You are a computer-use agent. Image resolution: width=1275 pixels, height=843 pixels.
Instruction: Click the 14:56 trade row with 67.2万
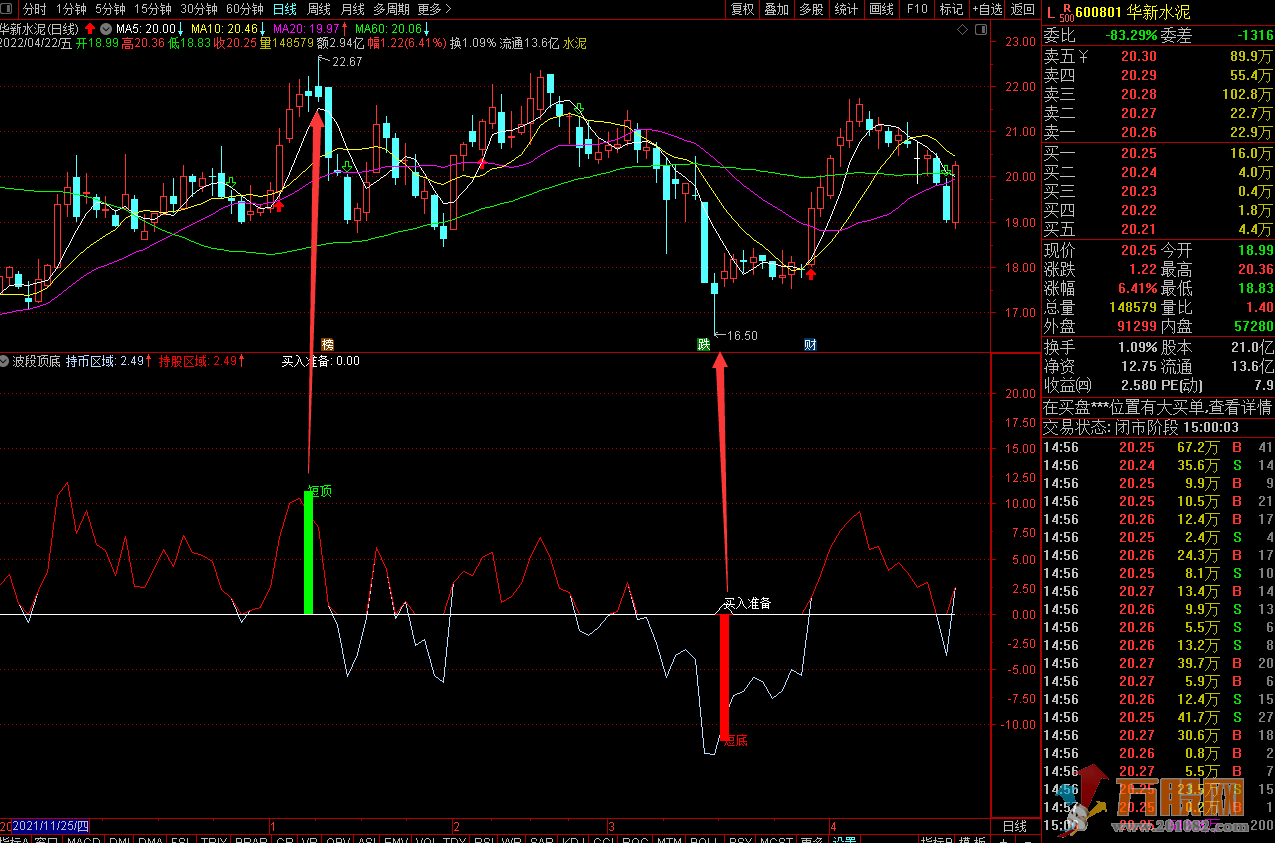click(x=1158, y=447)
